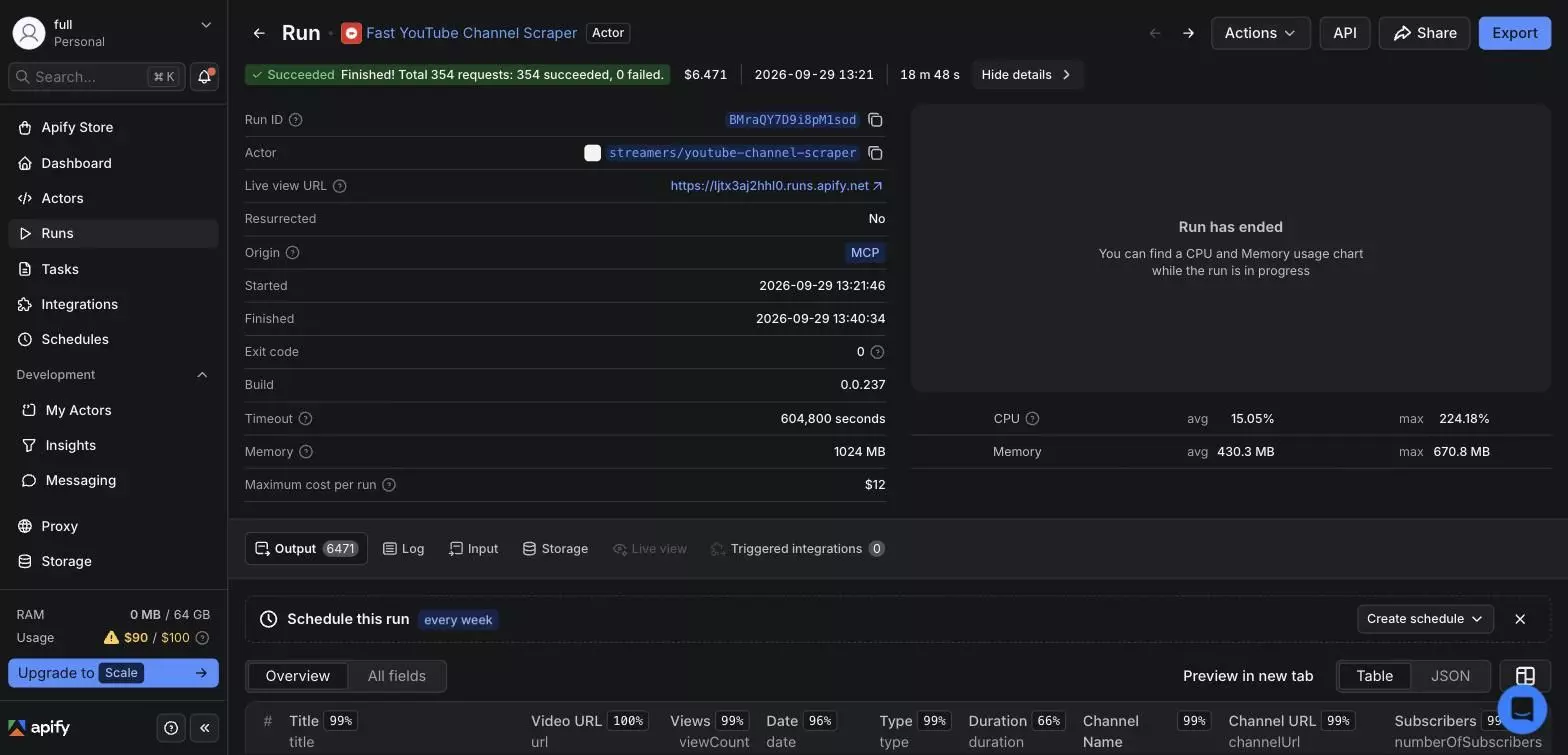The width and height of the screenshot is (1568, 755).
Task: Open the notifications bell
Action: pyautogui.click(x=204, y=77)
